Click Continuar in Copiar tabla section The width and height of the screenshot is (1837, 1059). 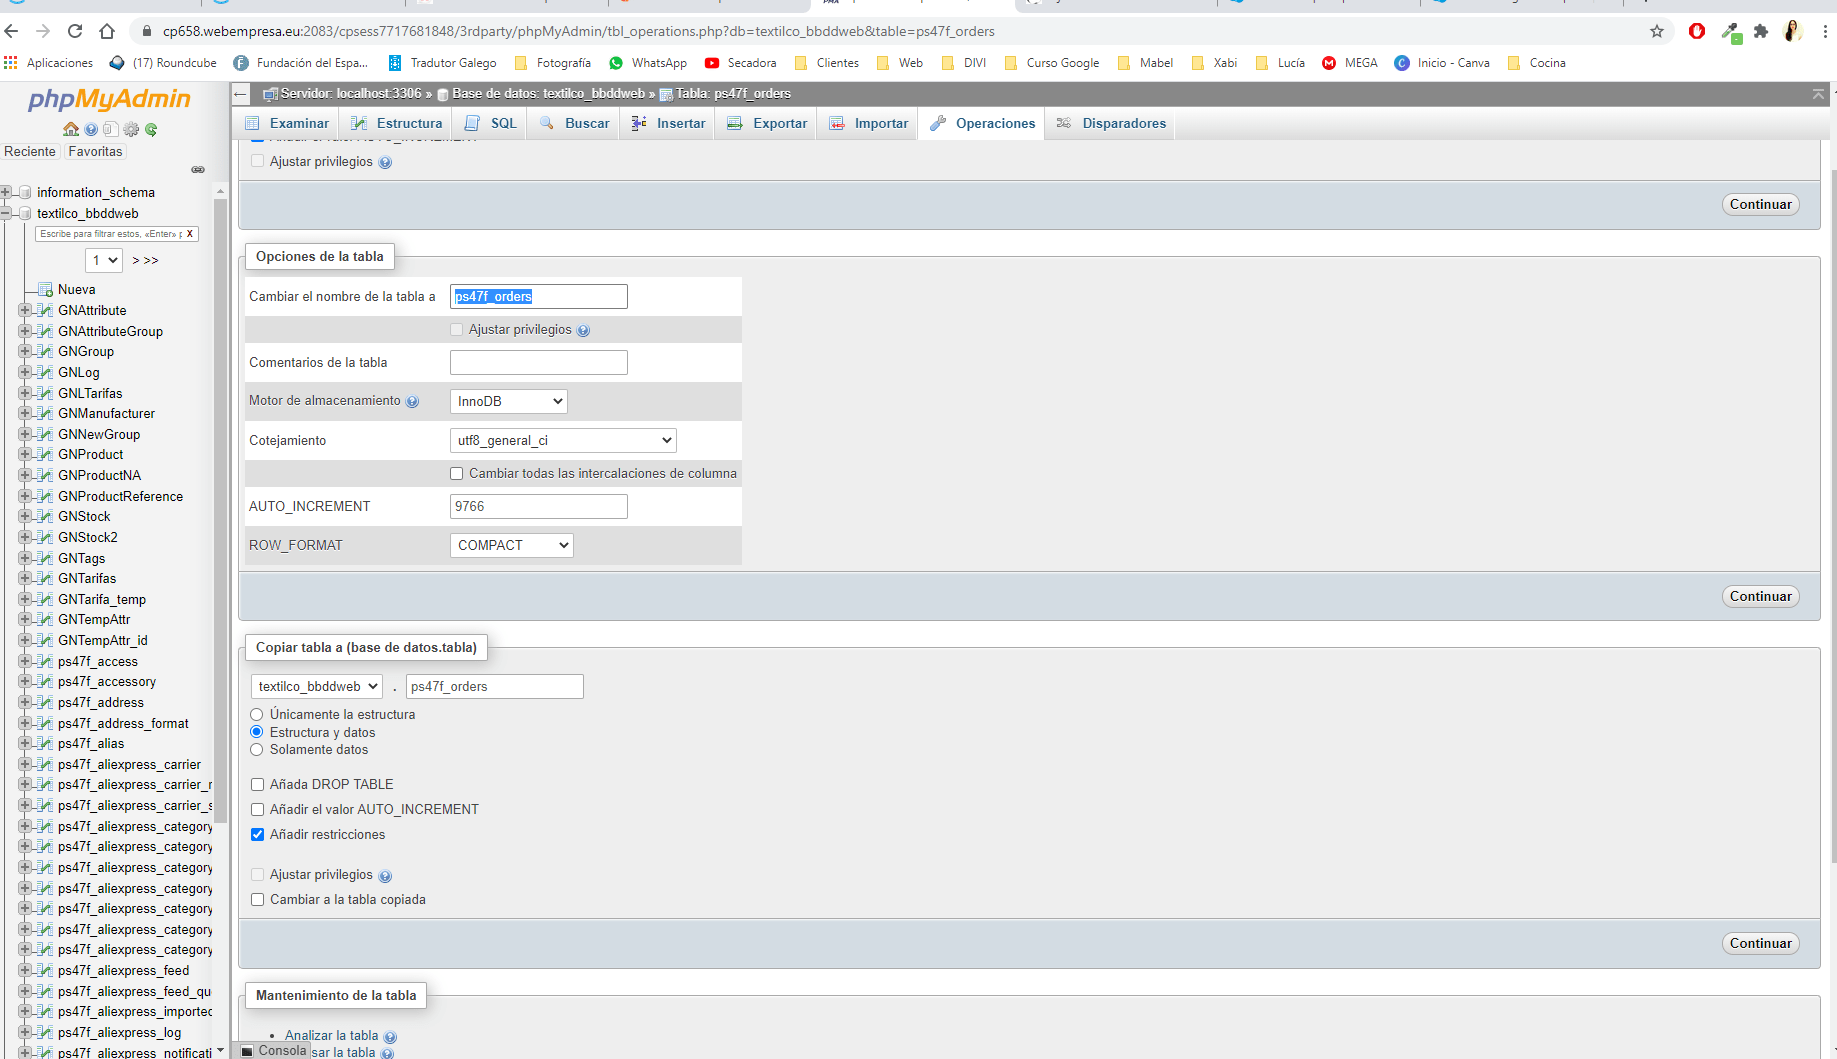coord(1760,943)
